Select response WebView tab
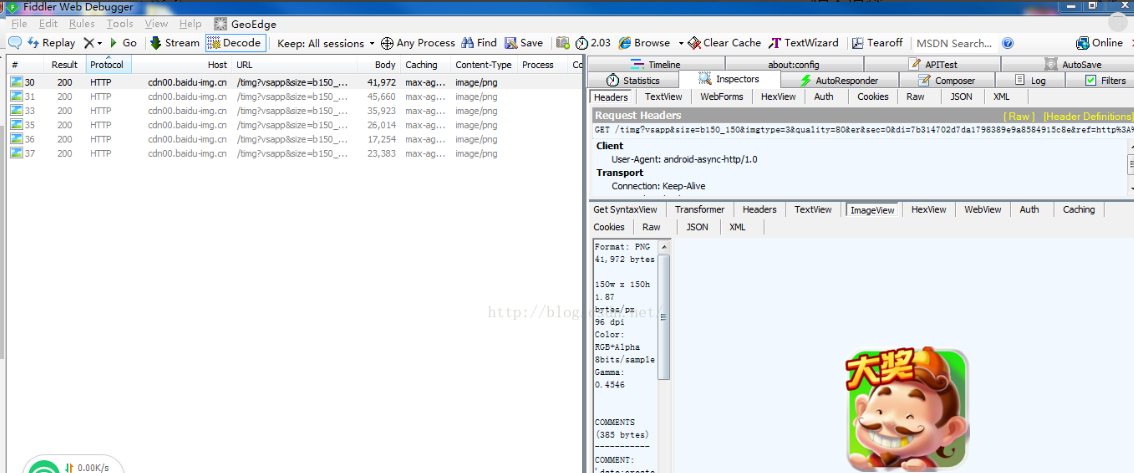Viewport: 1134px width, 473px height. click(982, 210)
